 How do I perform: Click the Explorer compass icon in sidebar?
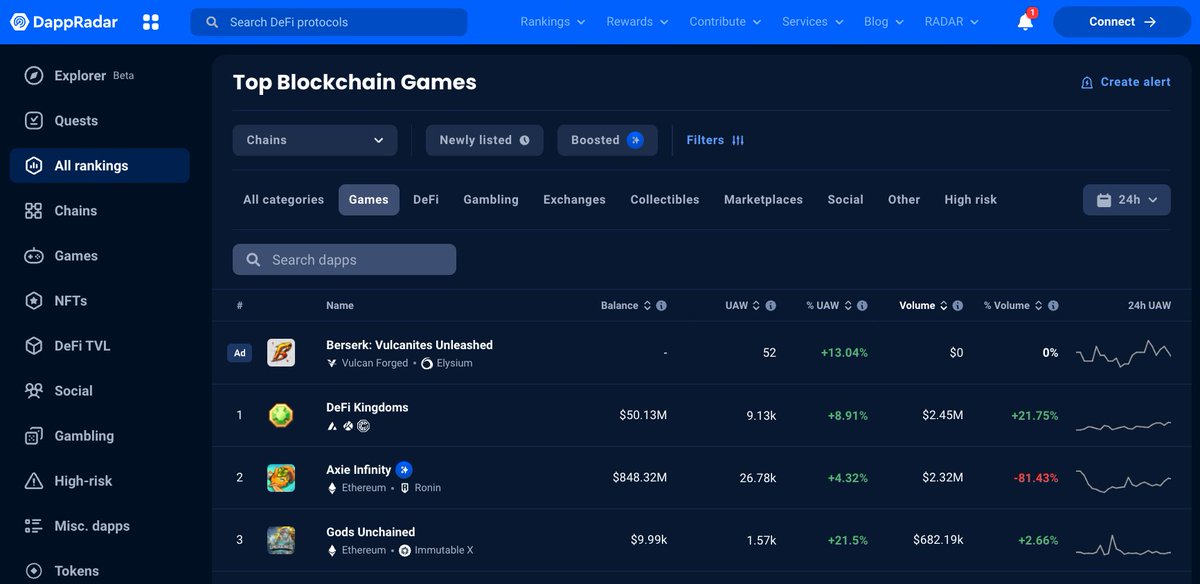coord(34,76)
